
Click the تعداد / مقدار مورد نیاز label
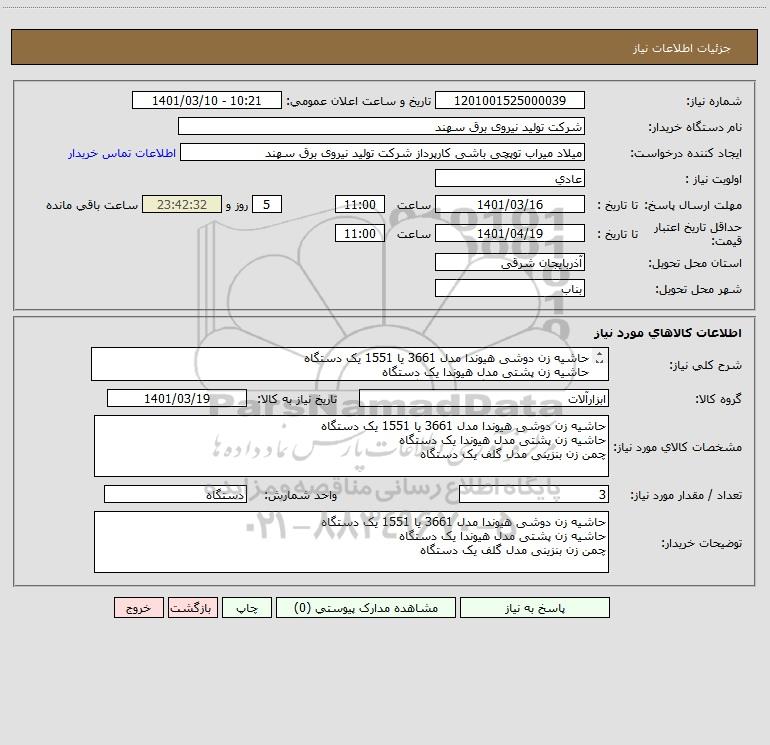(x=686, y=496)
